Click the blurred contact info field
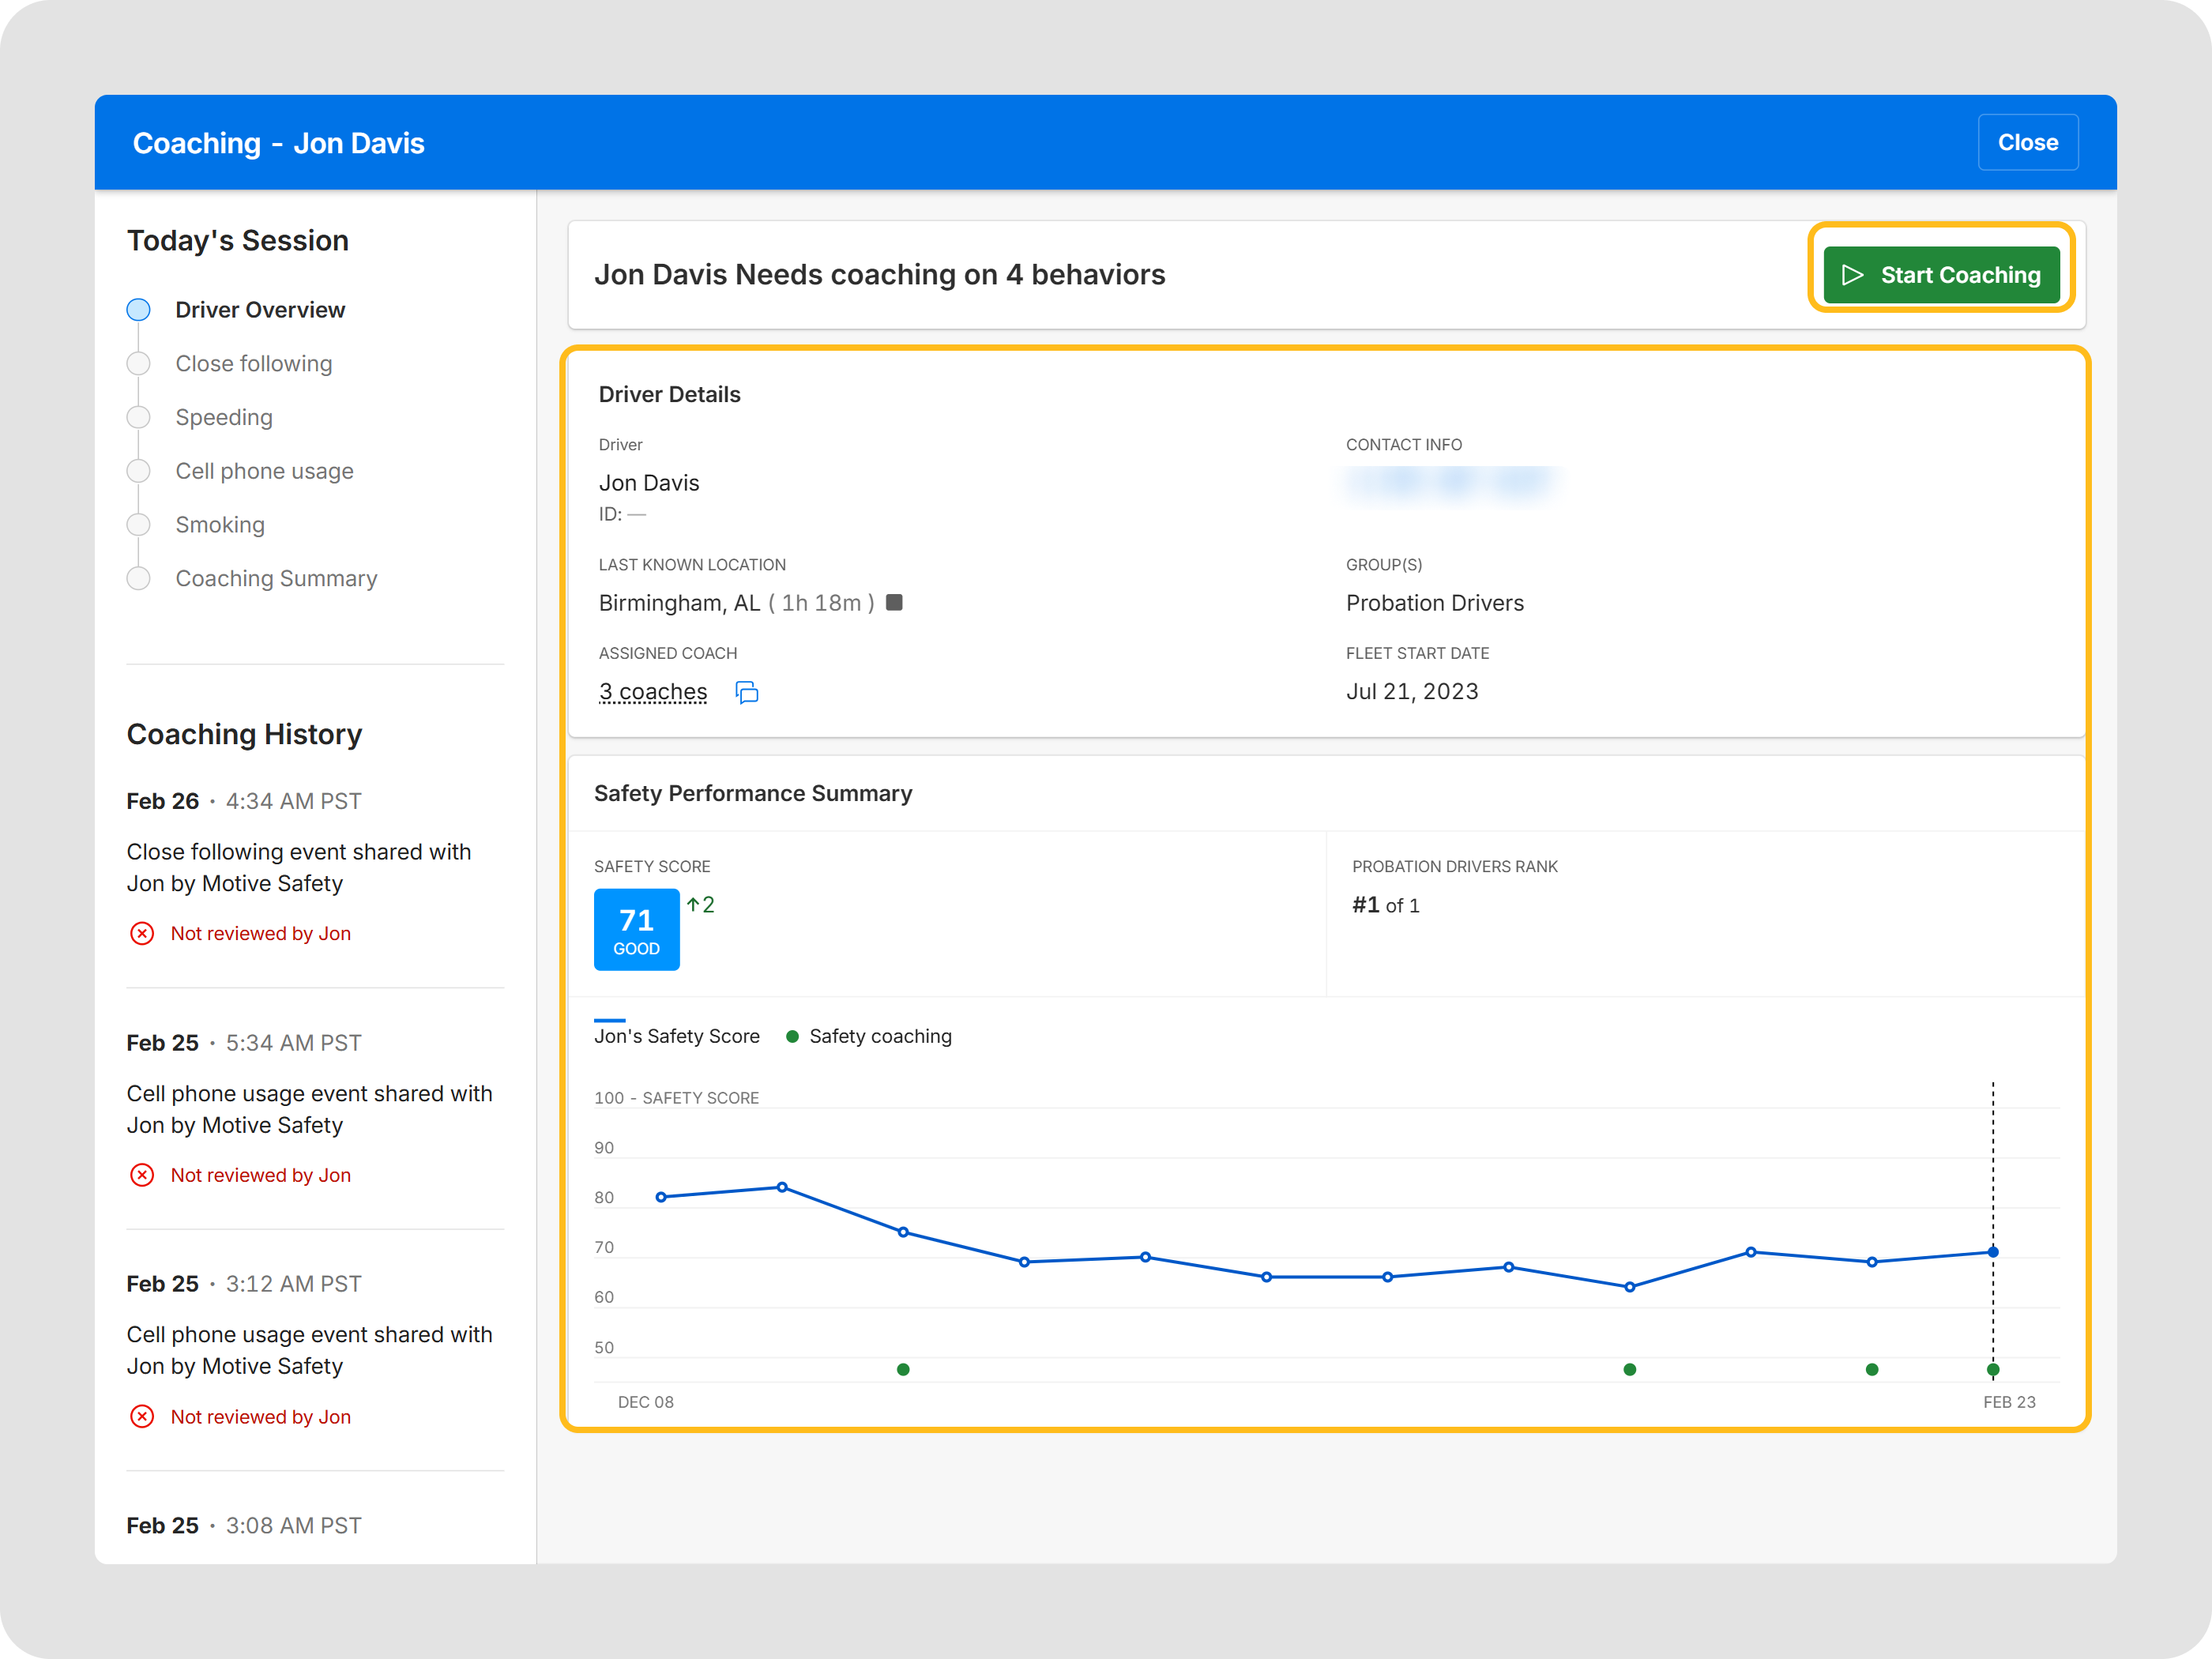 (1451, 484)
